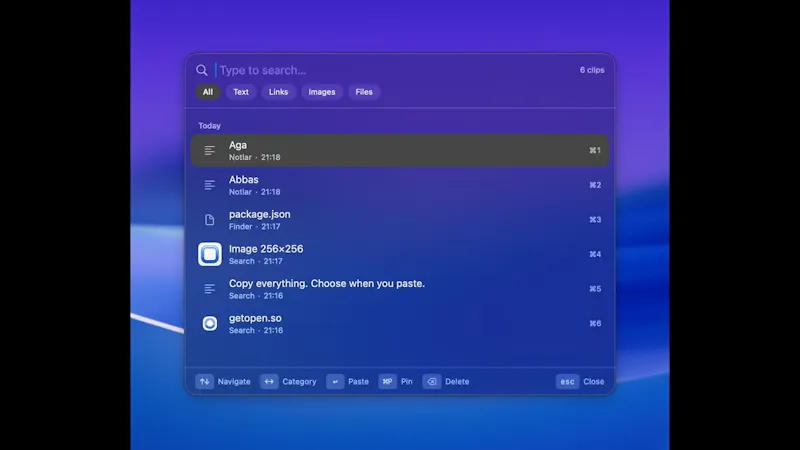Switch to the Images filter tab

[x=322, y=92]
